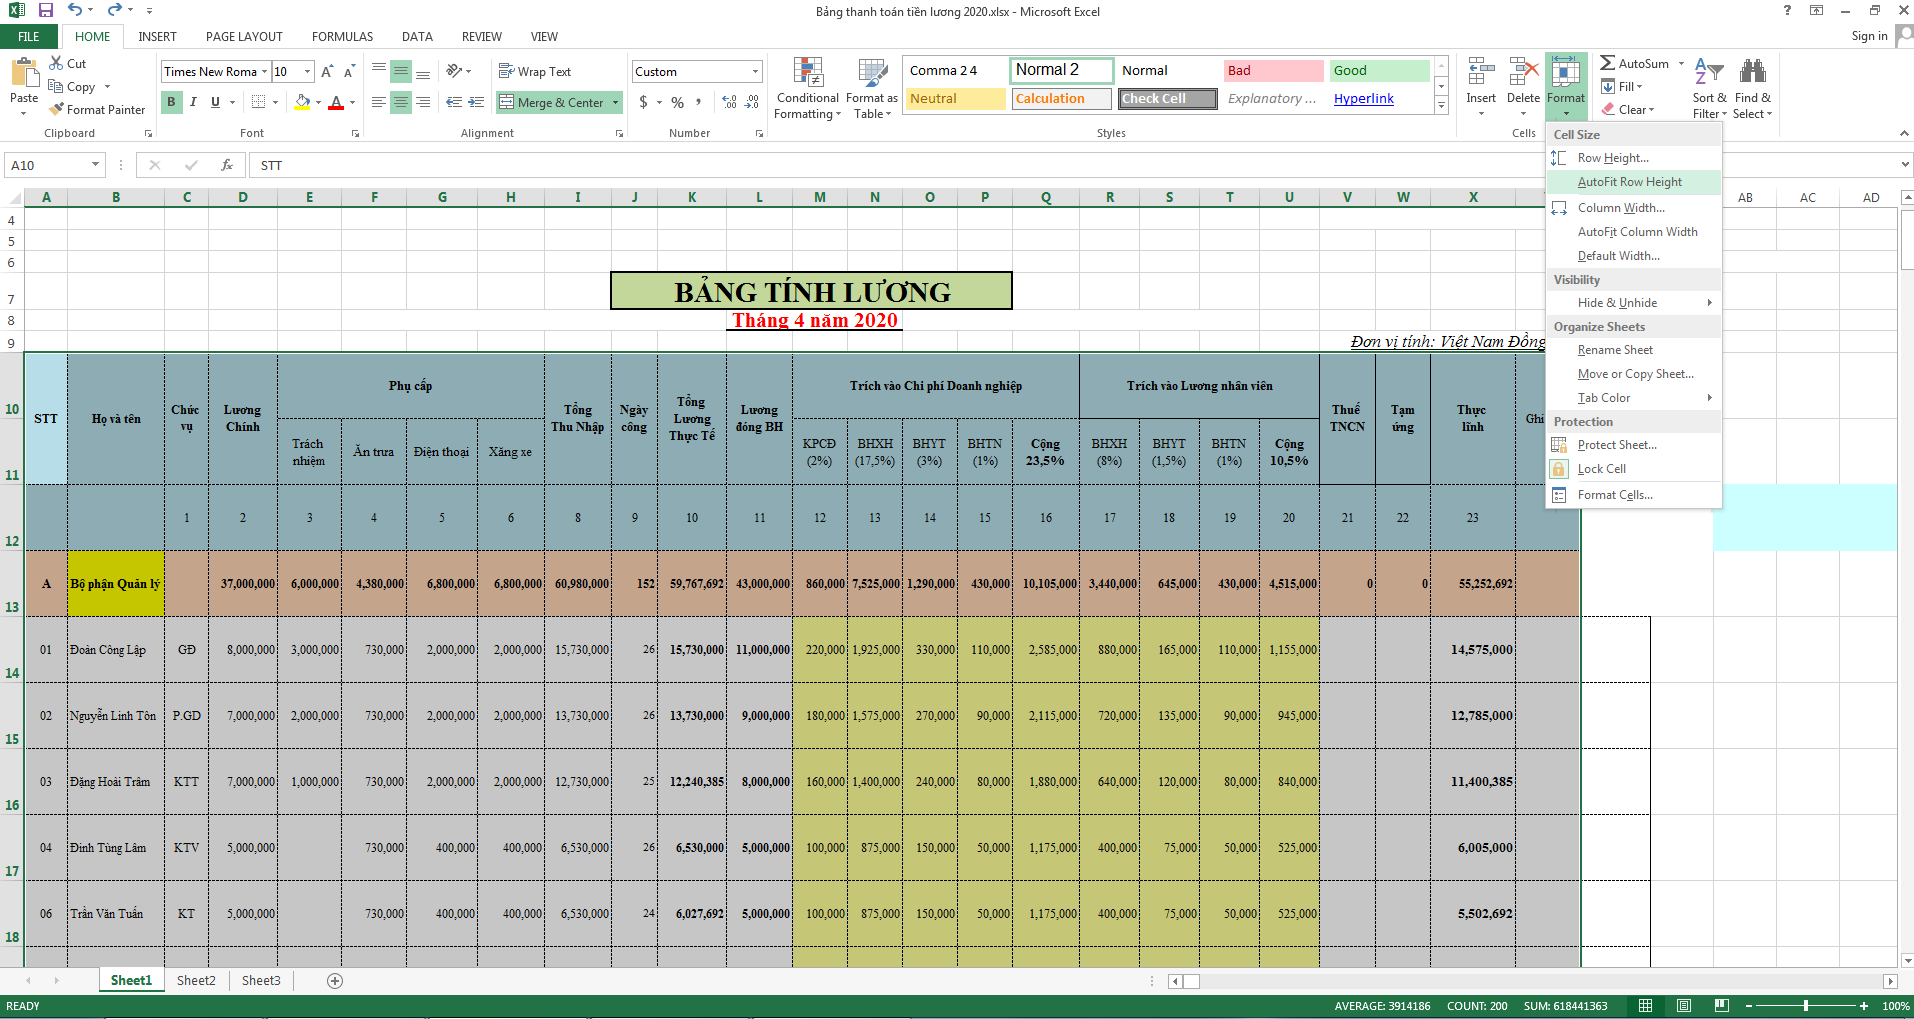Click the Format as Table icon
This screenshot has width=1914, height=1019.
pyautogui.click(x=870, y=88)
